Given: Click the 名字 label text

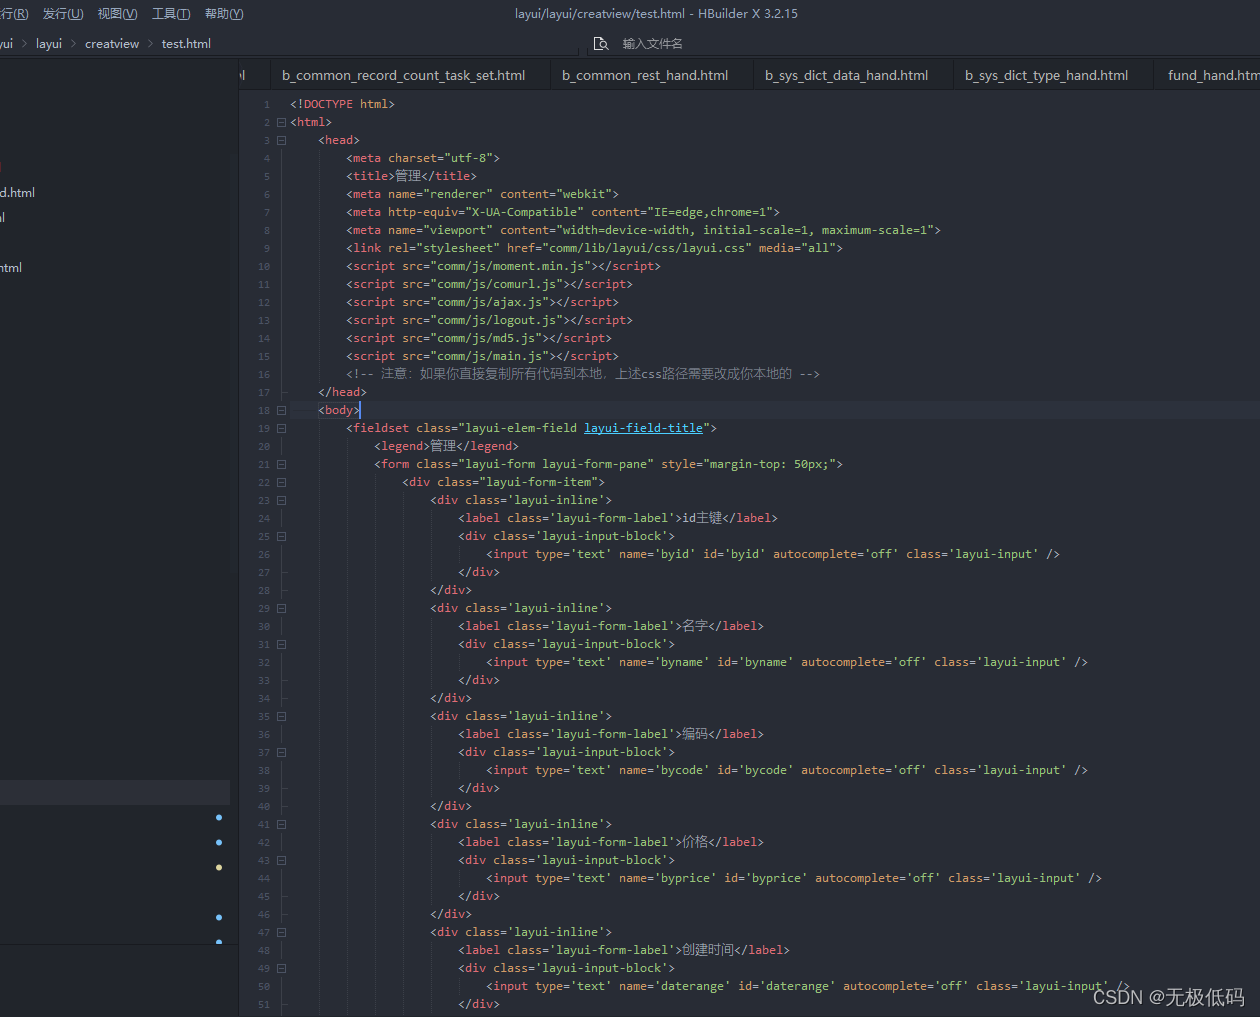Looking at the screenshot, I should 695,626.
